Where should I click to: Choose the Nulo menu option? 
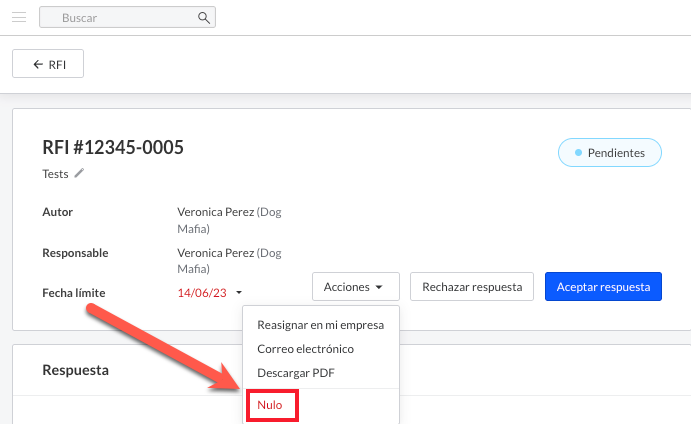[x=270, y=405]
